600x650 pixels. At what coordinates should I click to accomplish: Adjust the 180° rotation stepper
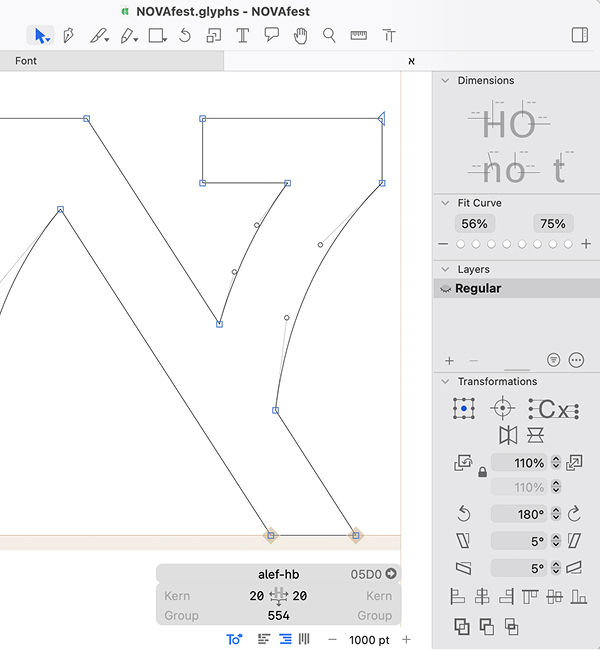coord(556,514)
